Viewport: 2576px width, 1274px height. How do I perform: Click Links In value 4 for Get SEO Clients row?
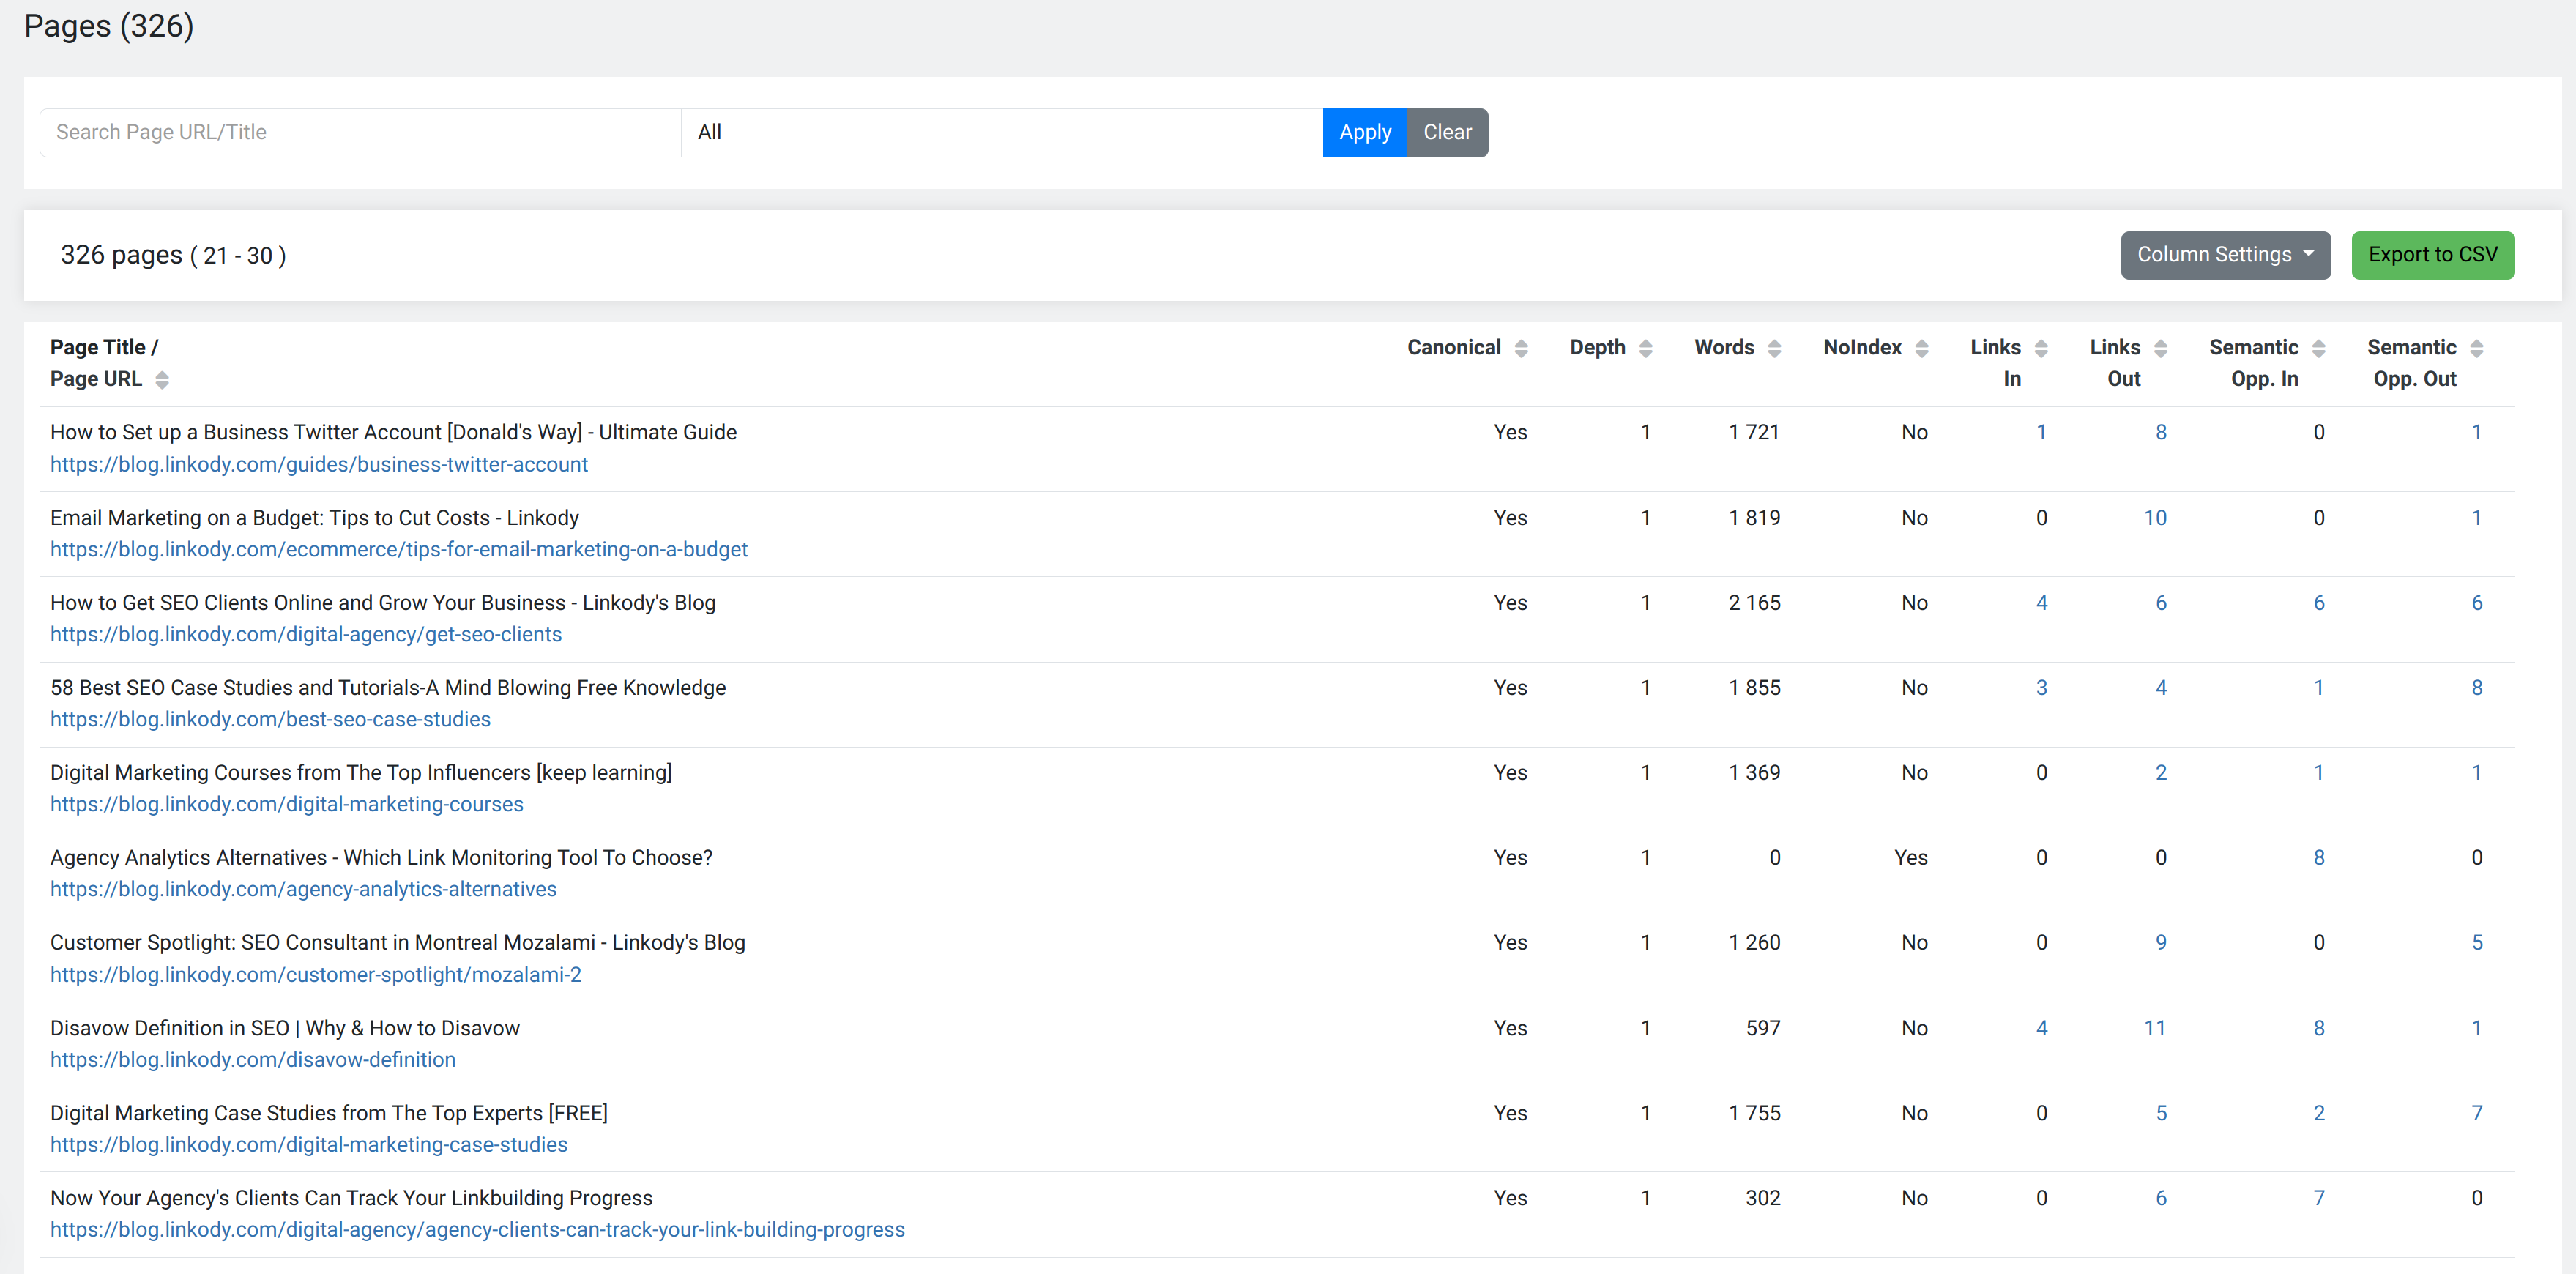pyautogui.click(x=2041, y=603)
